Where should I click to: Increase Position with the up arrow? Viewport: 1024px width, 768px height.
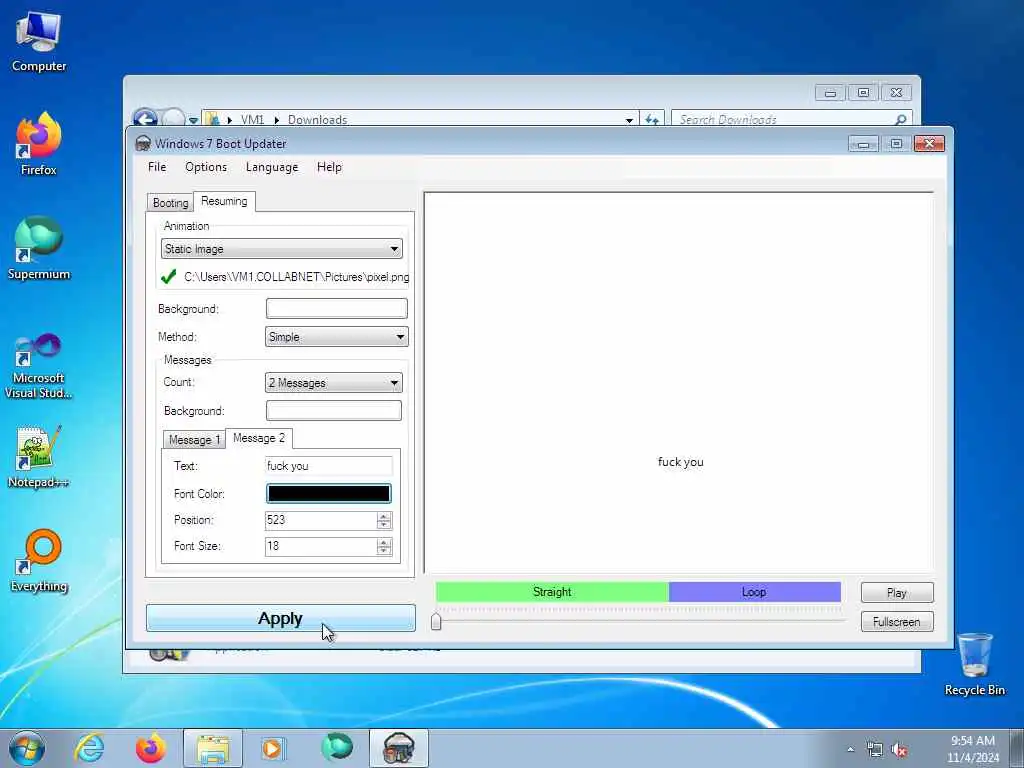click(384, 516)
